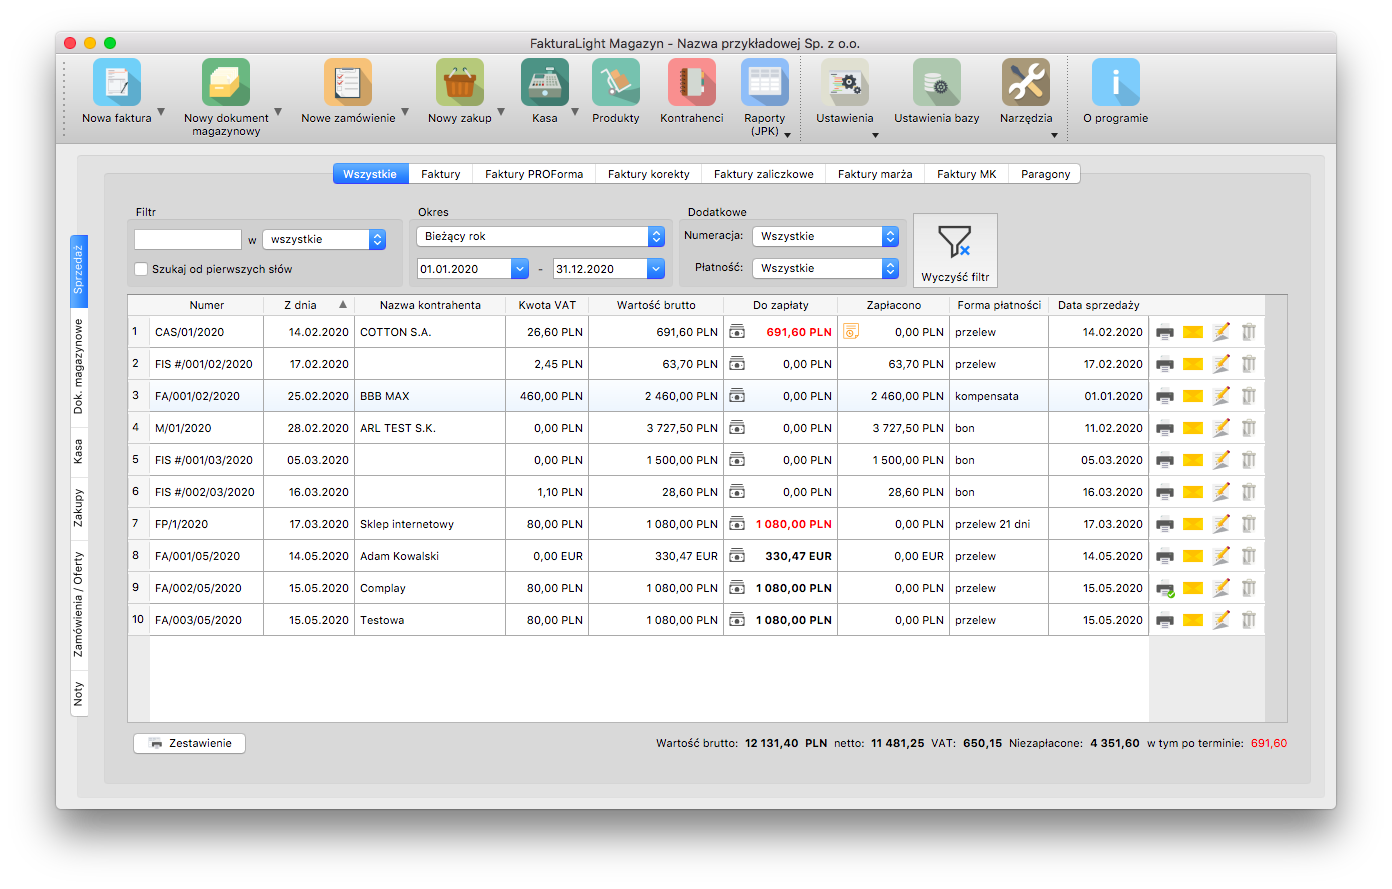Screen dimensions: 1392x889
Task: Open the Ustawienia settings icon
Action: pos(845,82)
